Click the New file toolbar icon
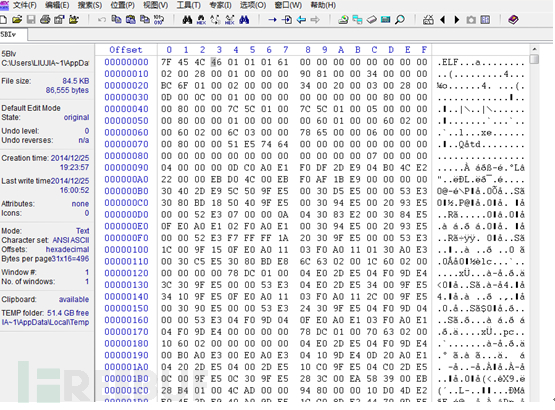Image resolution: width=555 pixels, height=410 pixels. tap(4, 19)
